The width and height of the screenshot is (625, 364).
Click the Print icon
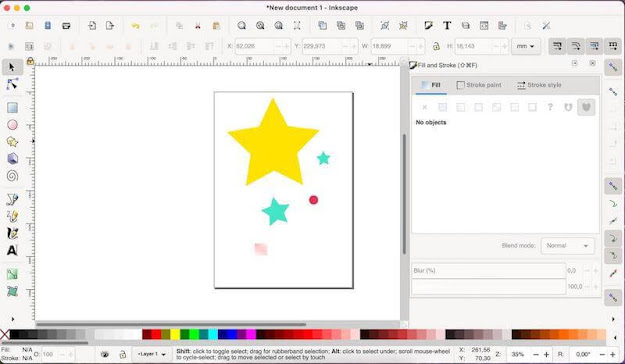click(x=66, y=26)
